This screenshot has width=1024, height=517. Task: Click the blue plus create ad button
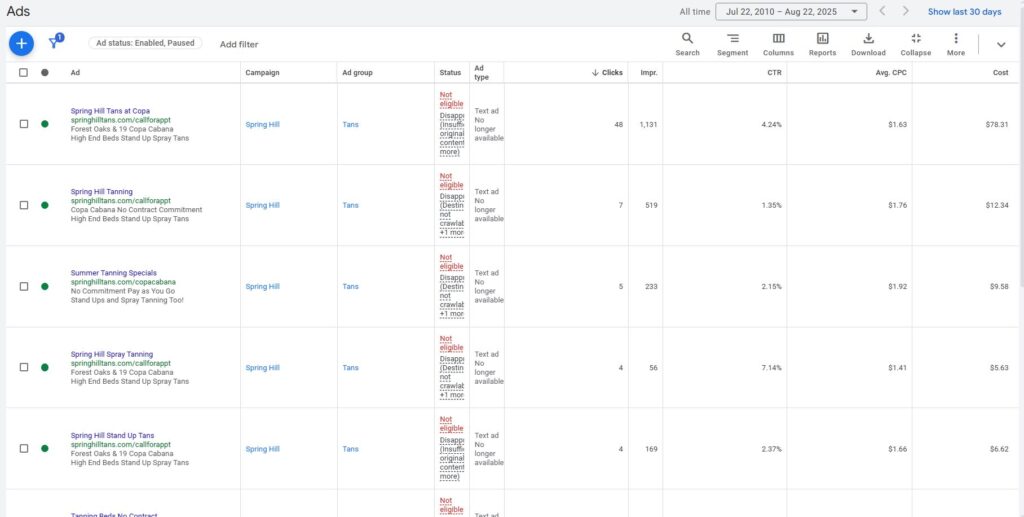21,44
